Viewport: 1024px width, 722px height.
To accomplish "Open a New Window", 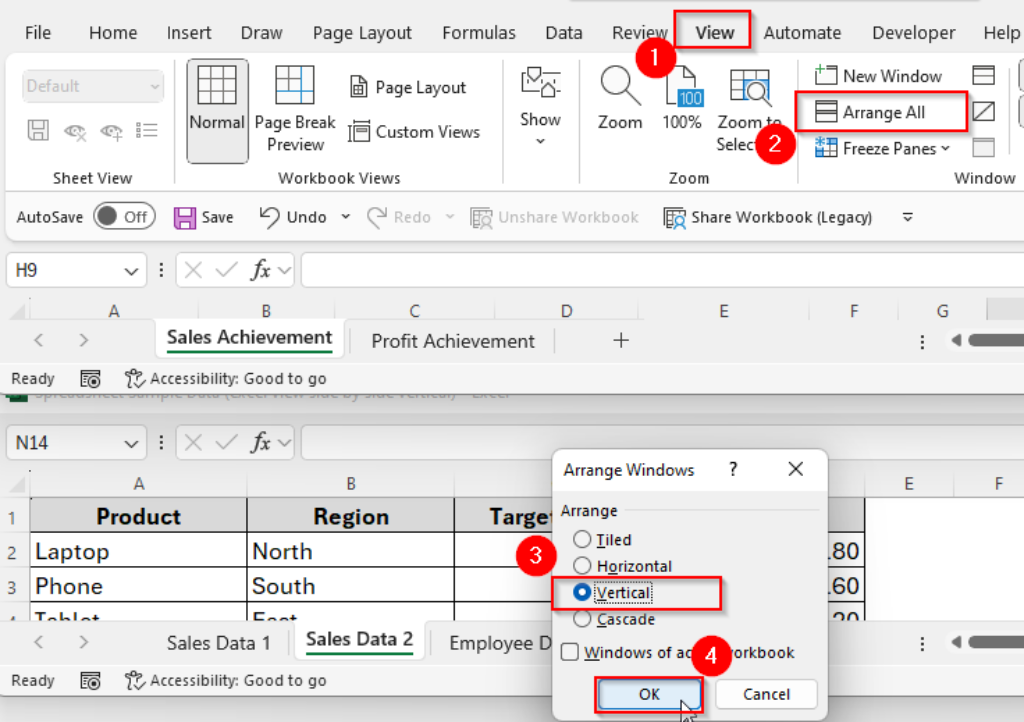I will coord(880,75).
